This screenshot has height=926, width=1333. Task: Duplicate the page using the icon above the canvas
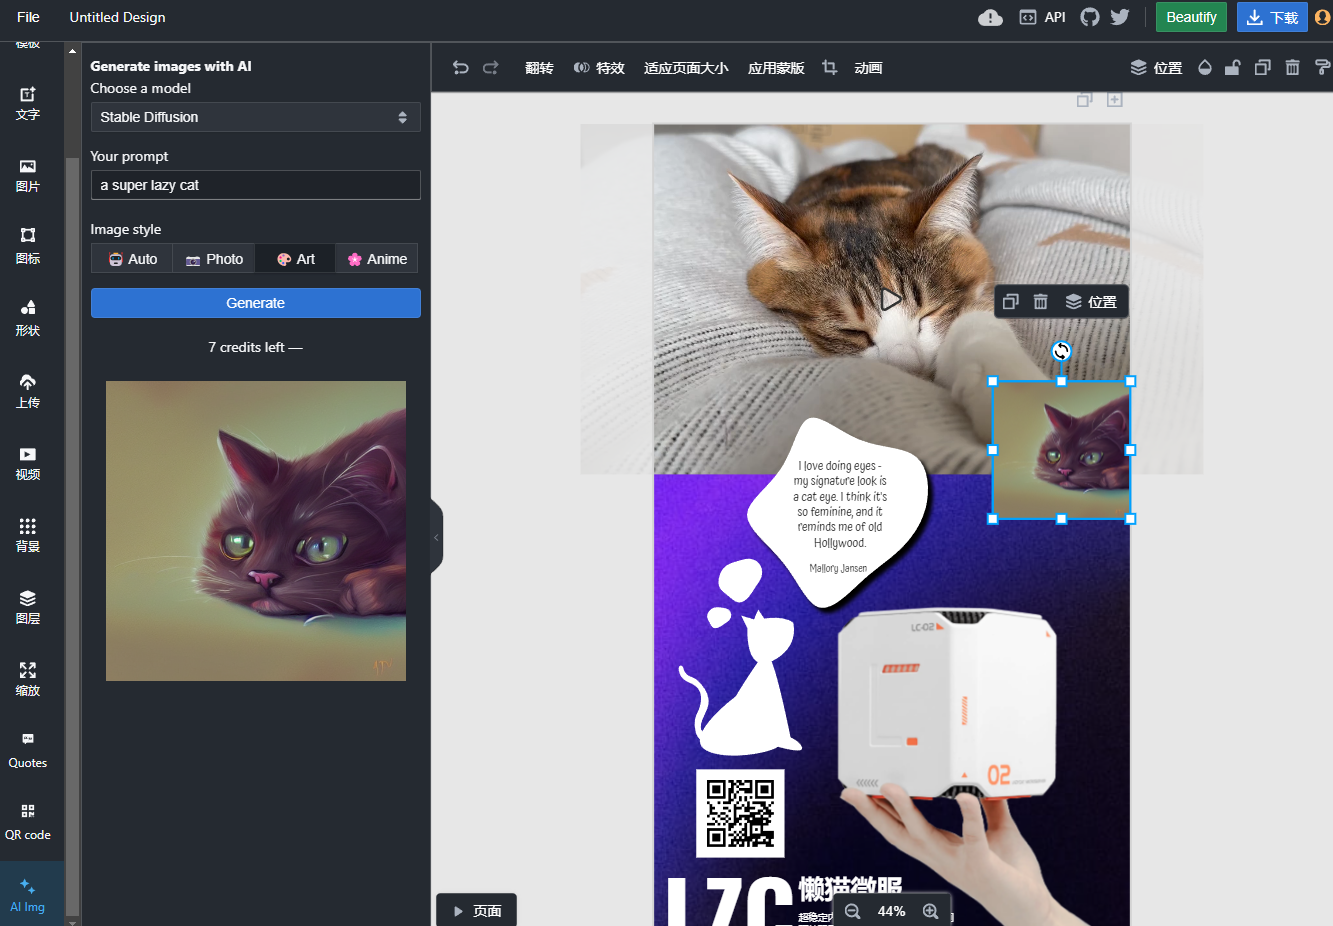[x=1085, y=100]
